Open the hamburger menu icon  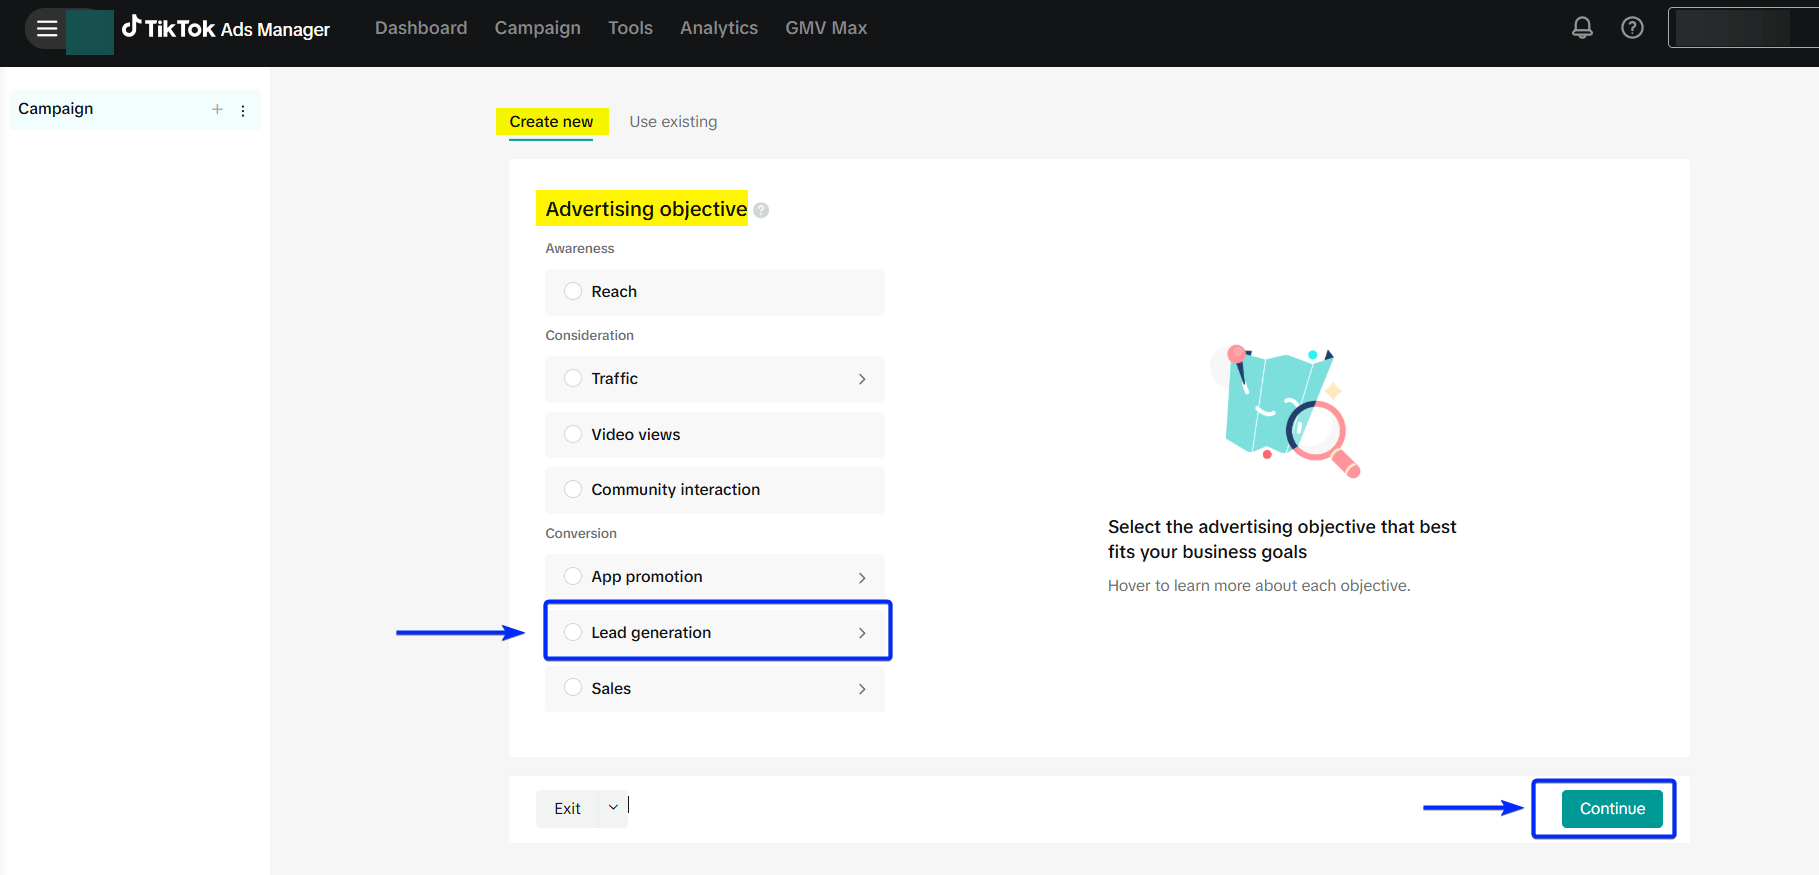pyautogui.click(x=46, y=28)
